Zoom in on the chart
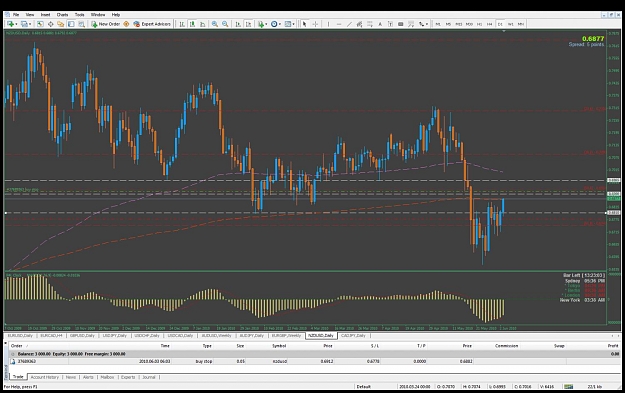 pyautogui.click(x=215, y=24)
